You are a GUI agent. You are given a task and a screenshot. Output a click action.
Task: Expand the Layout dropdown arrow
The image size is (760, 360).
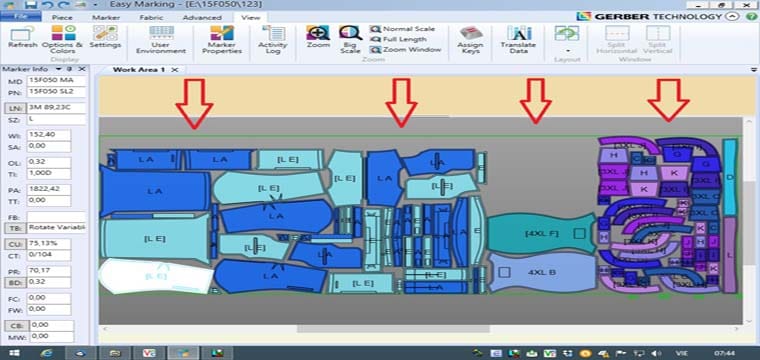[567, 50]
